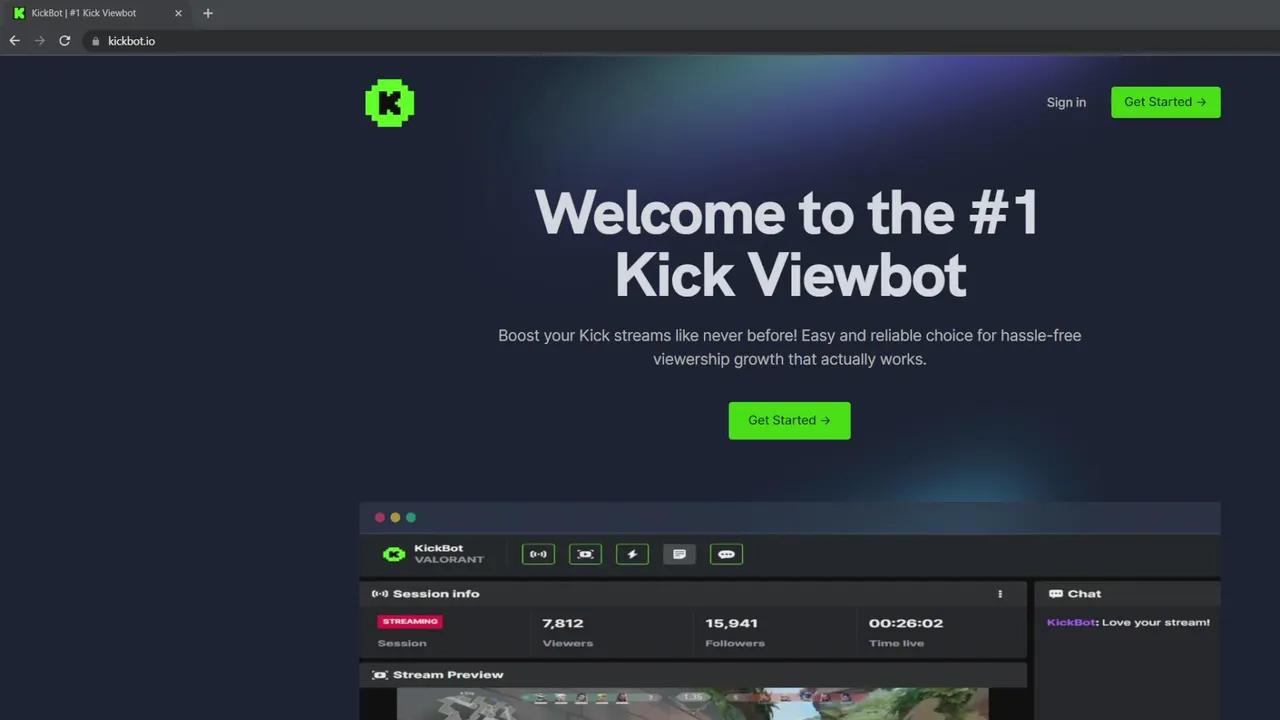Click the lock icon in the address bar
Image resolution: width=1280 pixels, height=720 pixels.
tap(96, 41)
